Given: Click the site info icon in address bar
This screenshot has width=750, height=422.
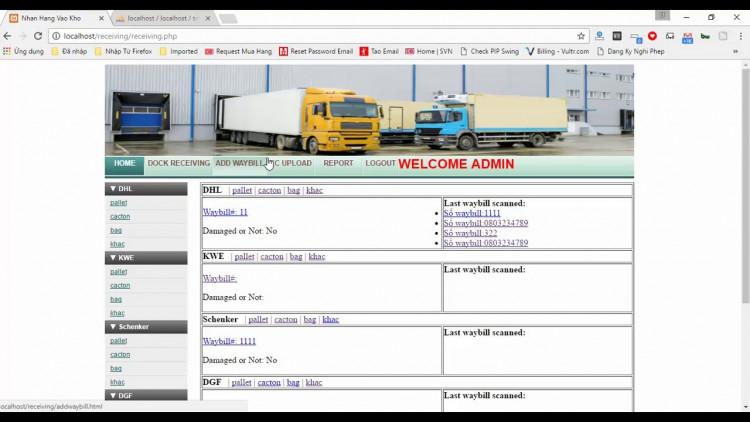Looking at the screenshot, I should pos(56,36).
